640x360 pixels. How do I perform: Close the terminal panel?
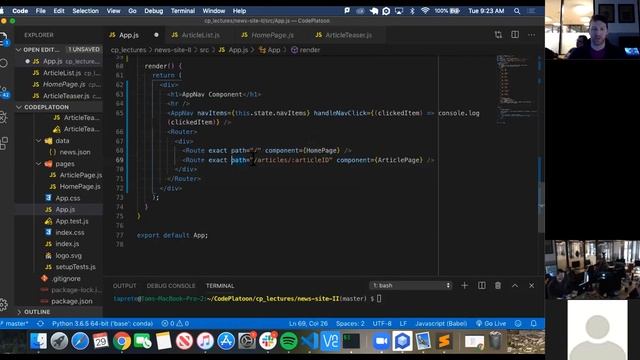[531, 285]
